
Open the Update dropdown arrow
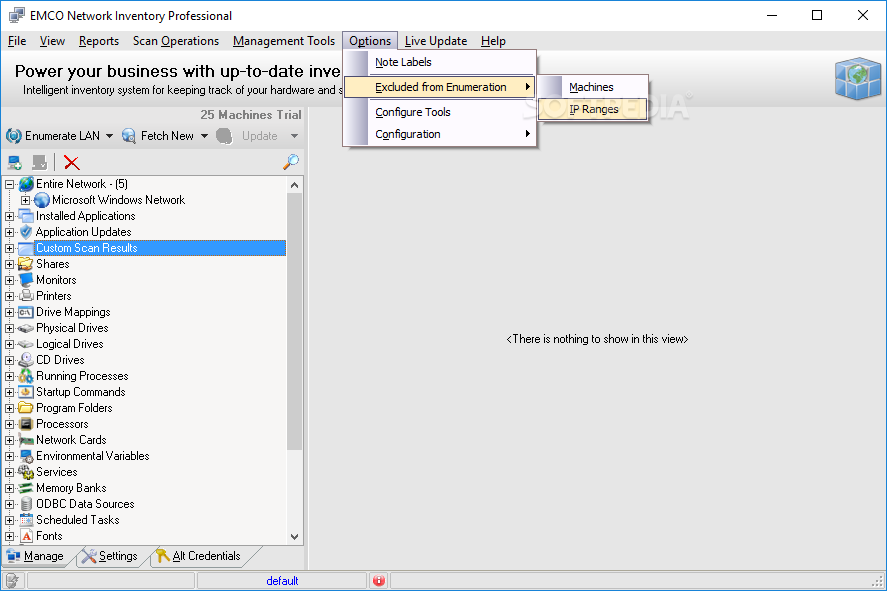click(294, 136)
